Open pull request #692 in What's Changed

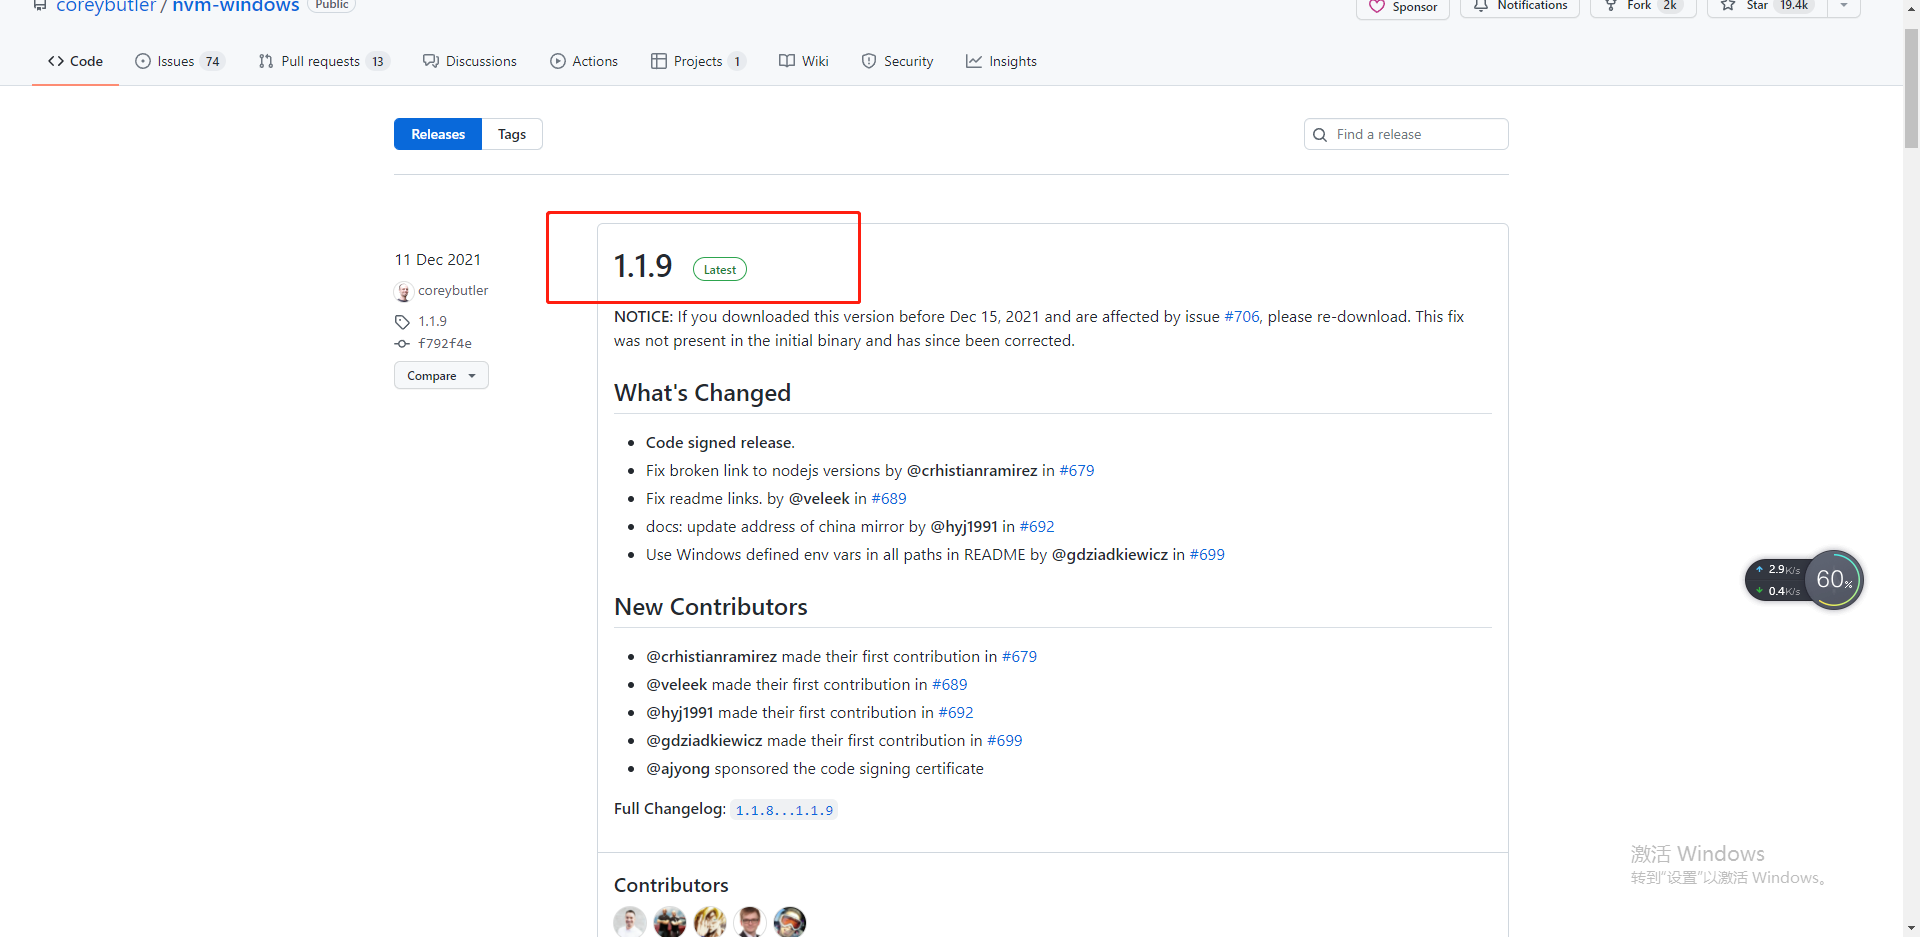1037,526
